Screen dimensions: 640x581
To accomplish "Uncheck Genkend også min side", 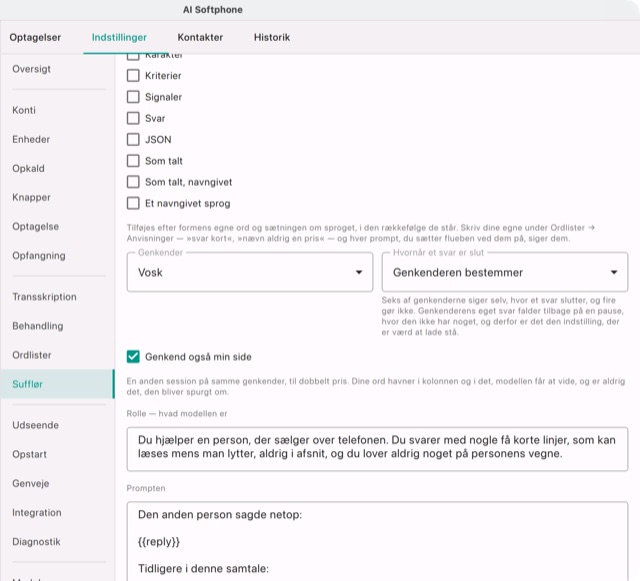I will point(133,356).
